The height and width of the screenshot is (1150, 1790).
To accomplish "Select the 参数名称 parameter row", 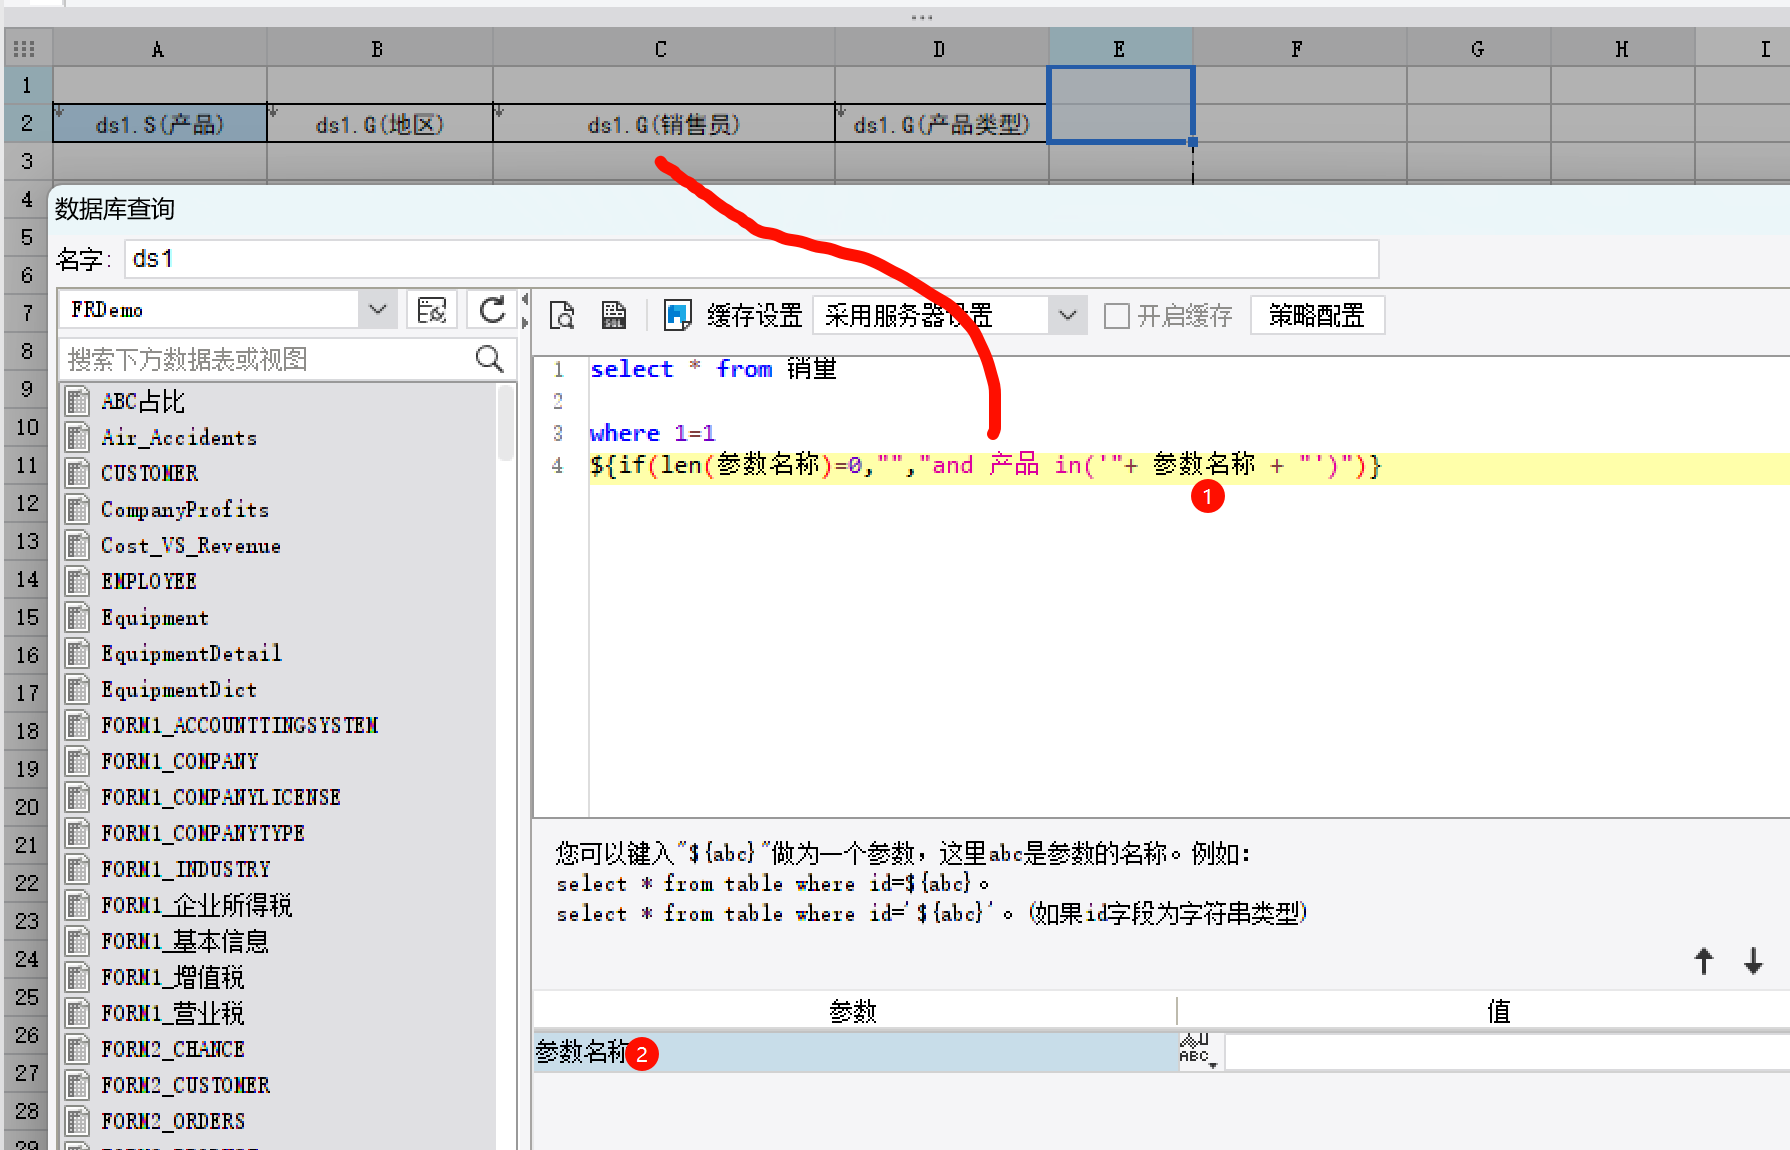I will (856, 1052).
